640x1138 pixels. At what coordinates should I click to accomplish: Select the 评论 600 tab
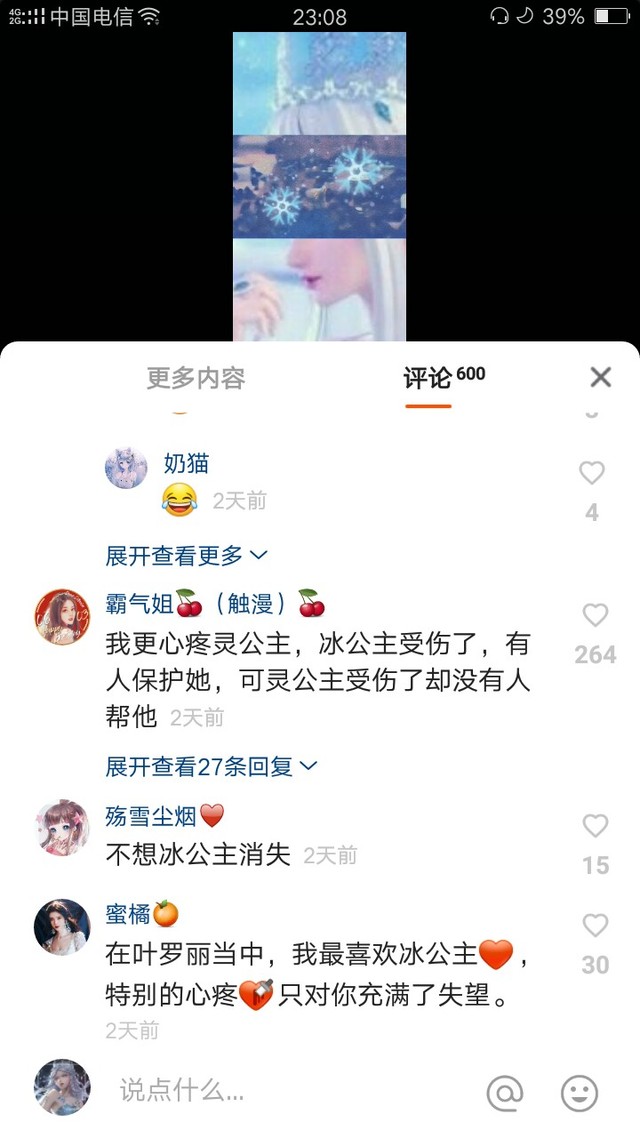(x=444, y=377)
